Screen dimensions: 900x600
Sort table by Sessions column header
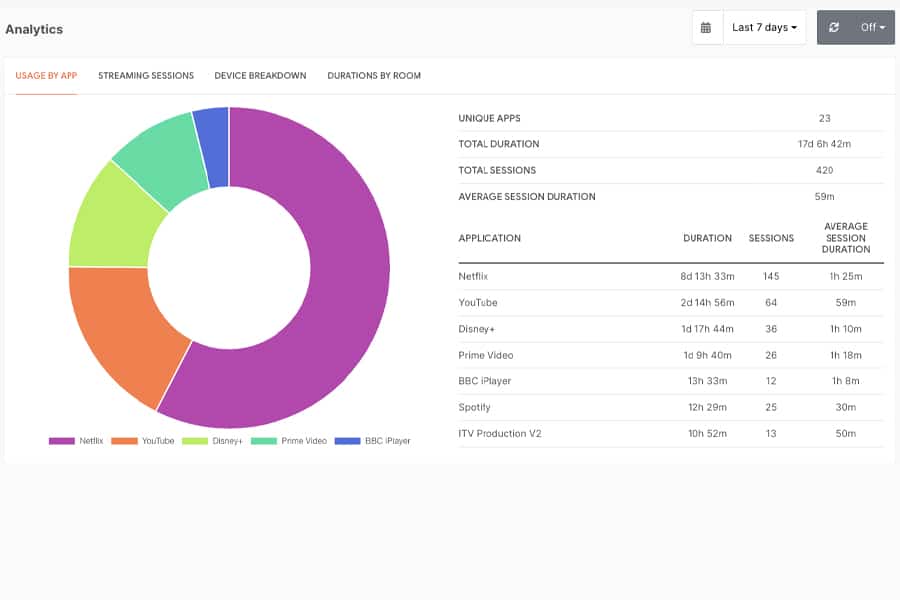pyautogui.click(x=771, y=238)
